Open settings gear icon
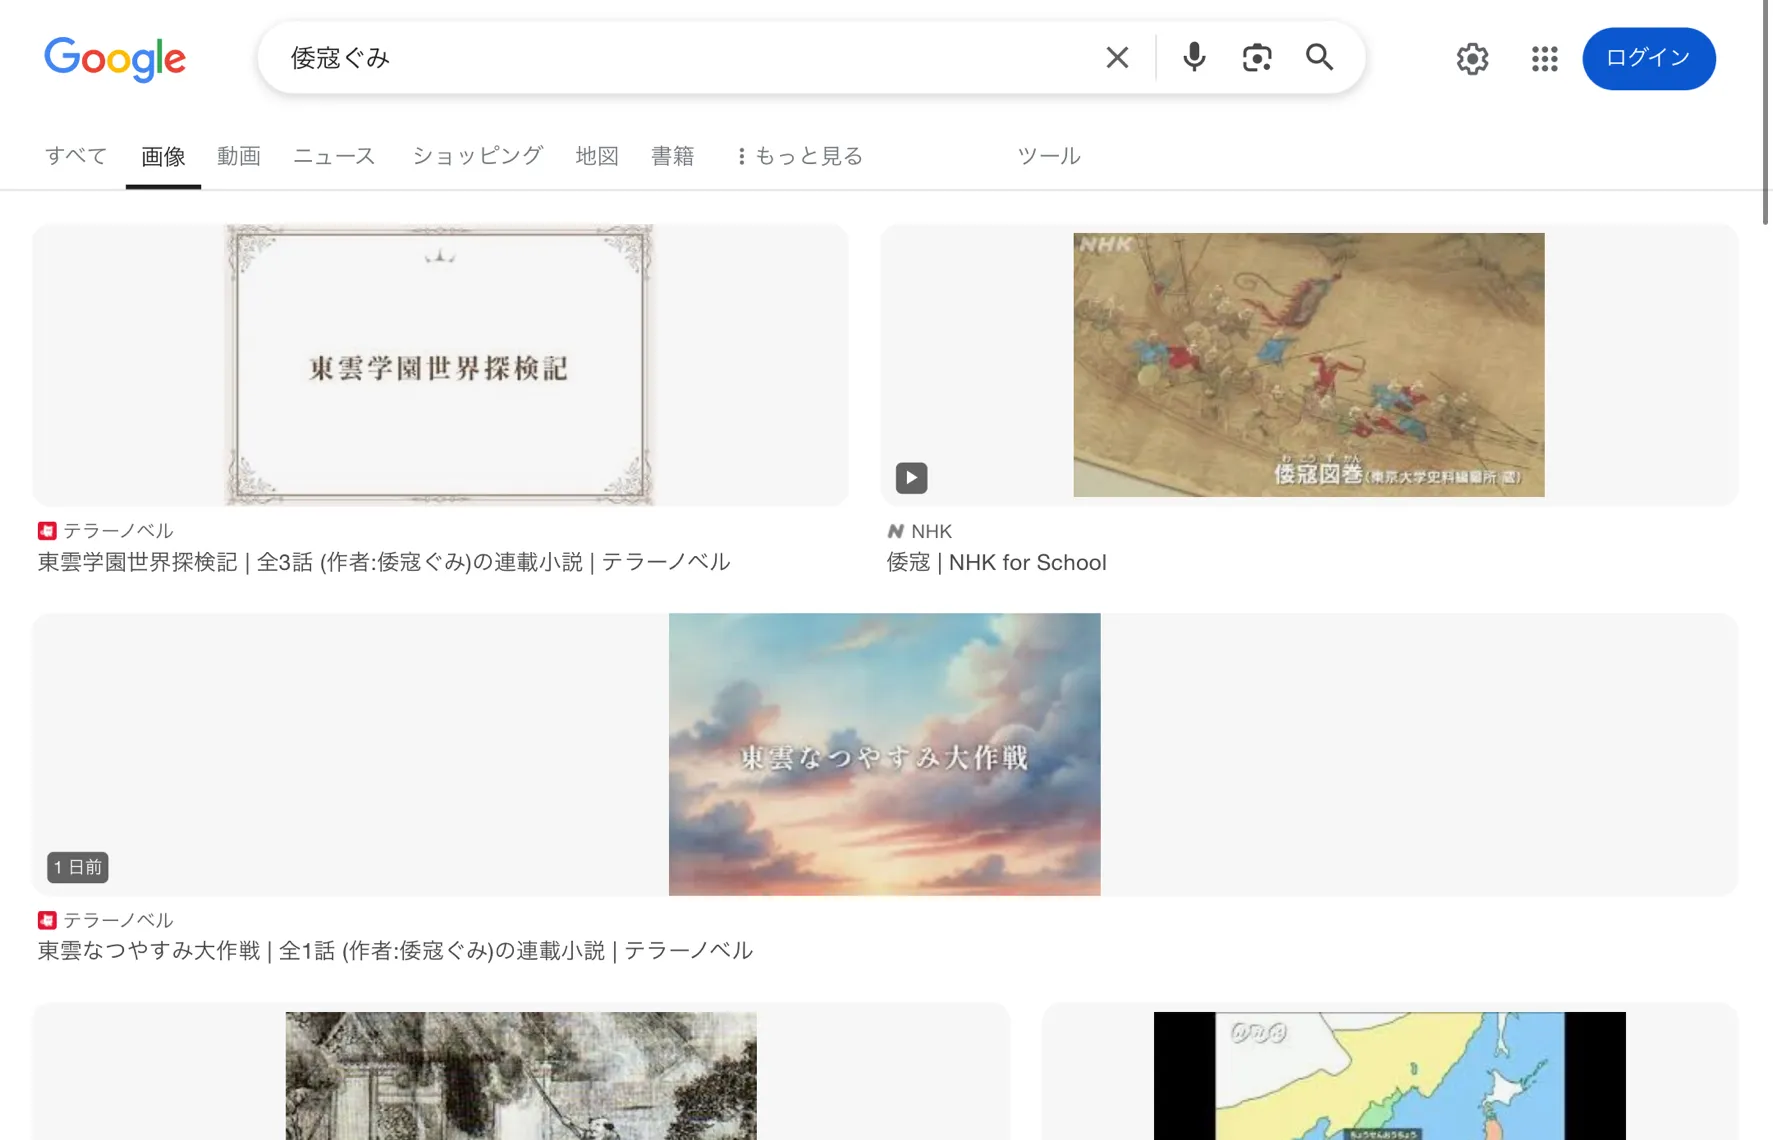Image resolution: width=1773 pixels, height=1140 pixels. 1472,59
